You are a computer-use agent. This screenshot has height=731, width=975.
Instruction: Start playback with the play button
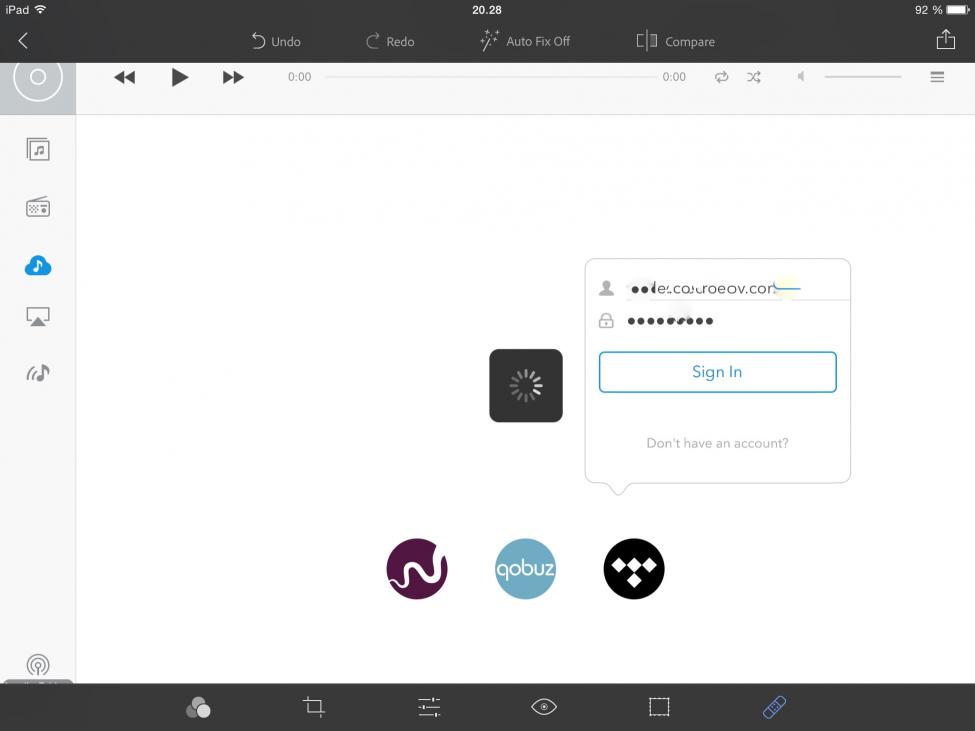180,77
